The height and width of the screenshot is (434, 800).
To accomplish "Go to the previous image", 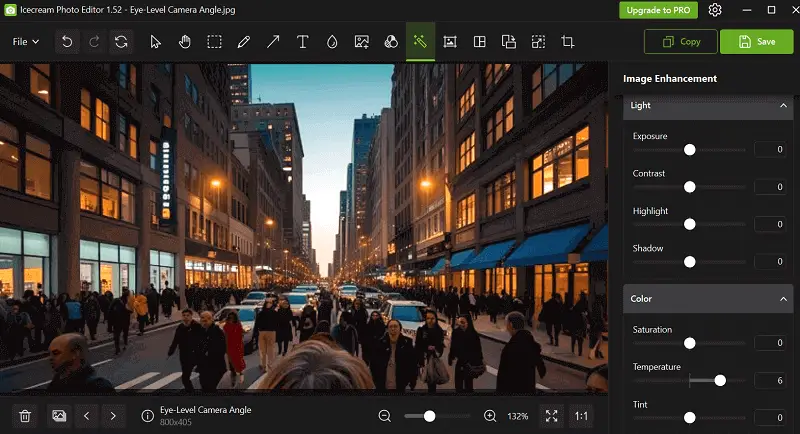I will tap(87, 416).
